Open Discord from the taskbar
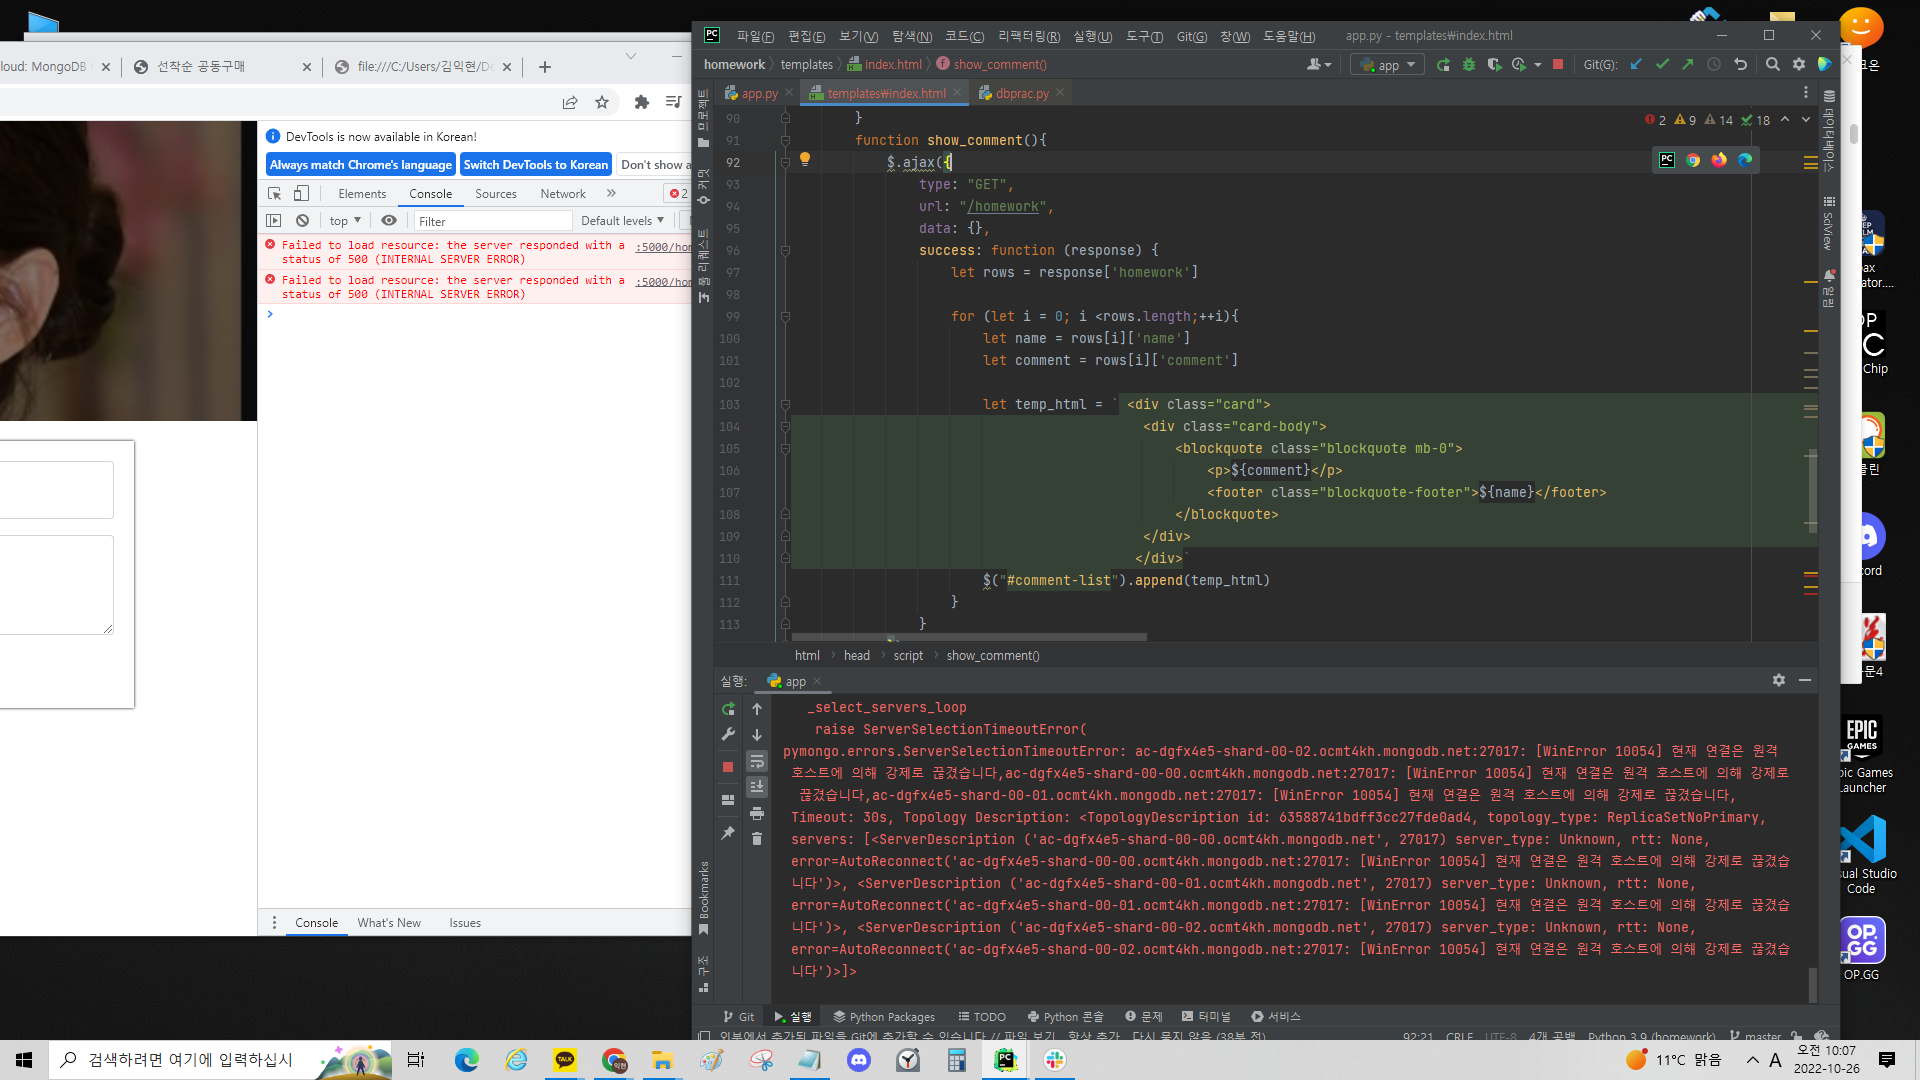This screenshot has width=1920, height=1080. [x=859, y=1060]
